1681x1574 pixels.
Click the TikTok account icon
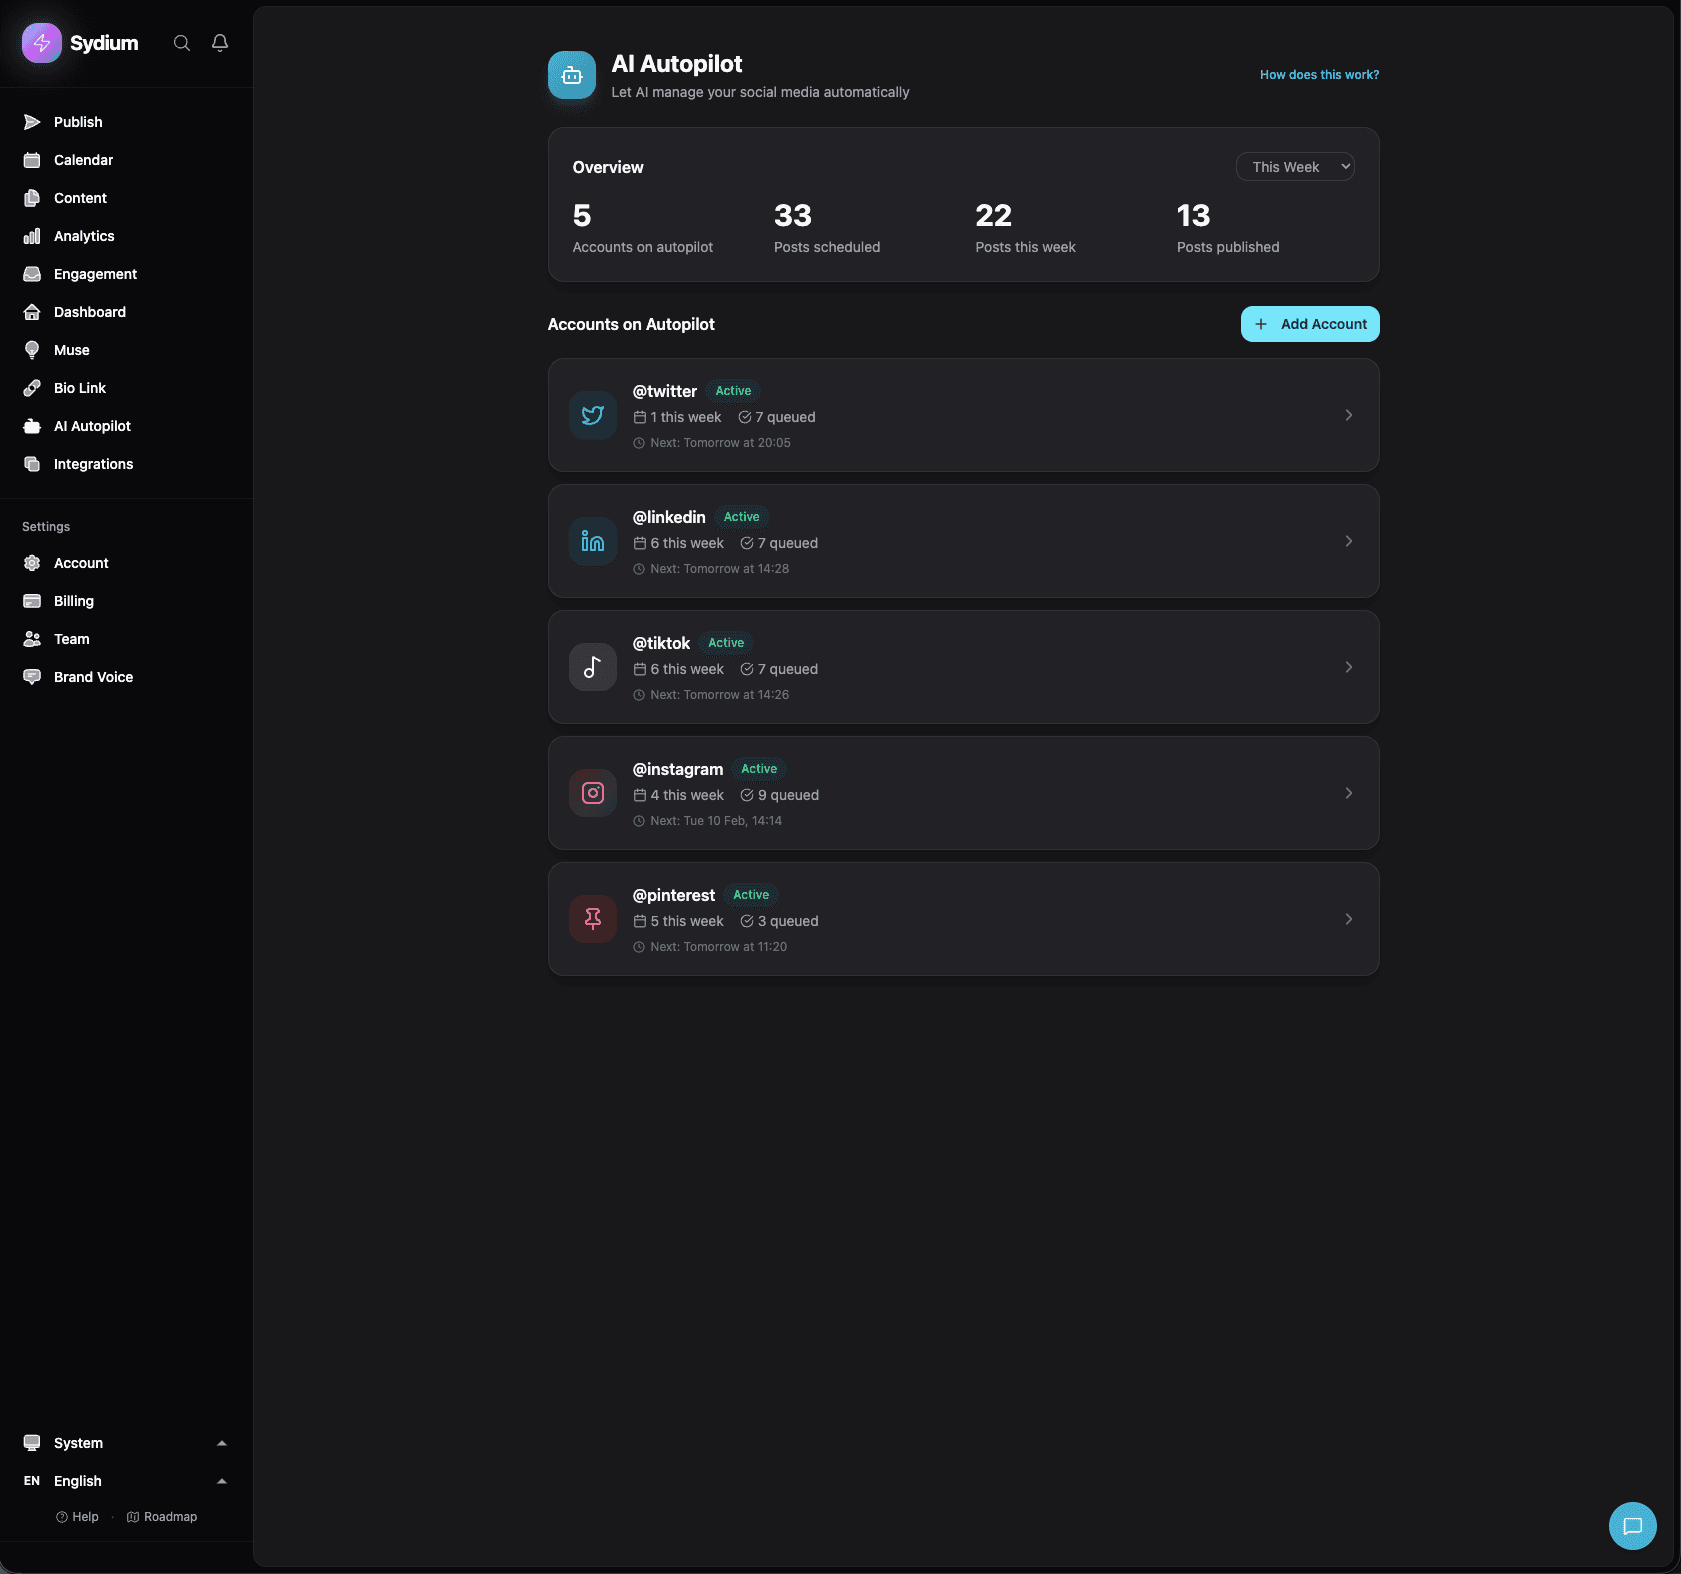[x=592, y=666]
